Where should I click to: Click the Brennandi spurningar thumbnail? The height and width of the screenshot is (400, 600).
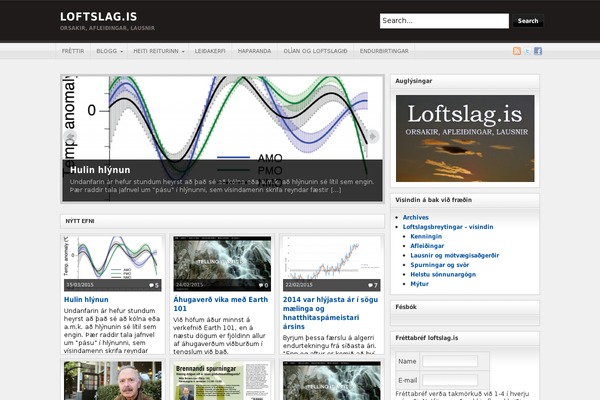[x=222, y=380]
